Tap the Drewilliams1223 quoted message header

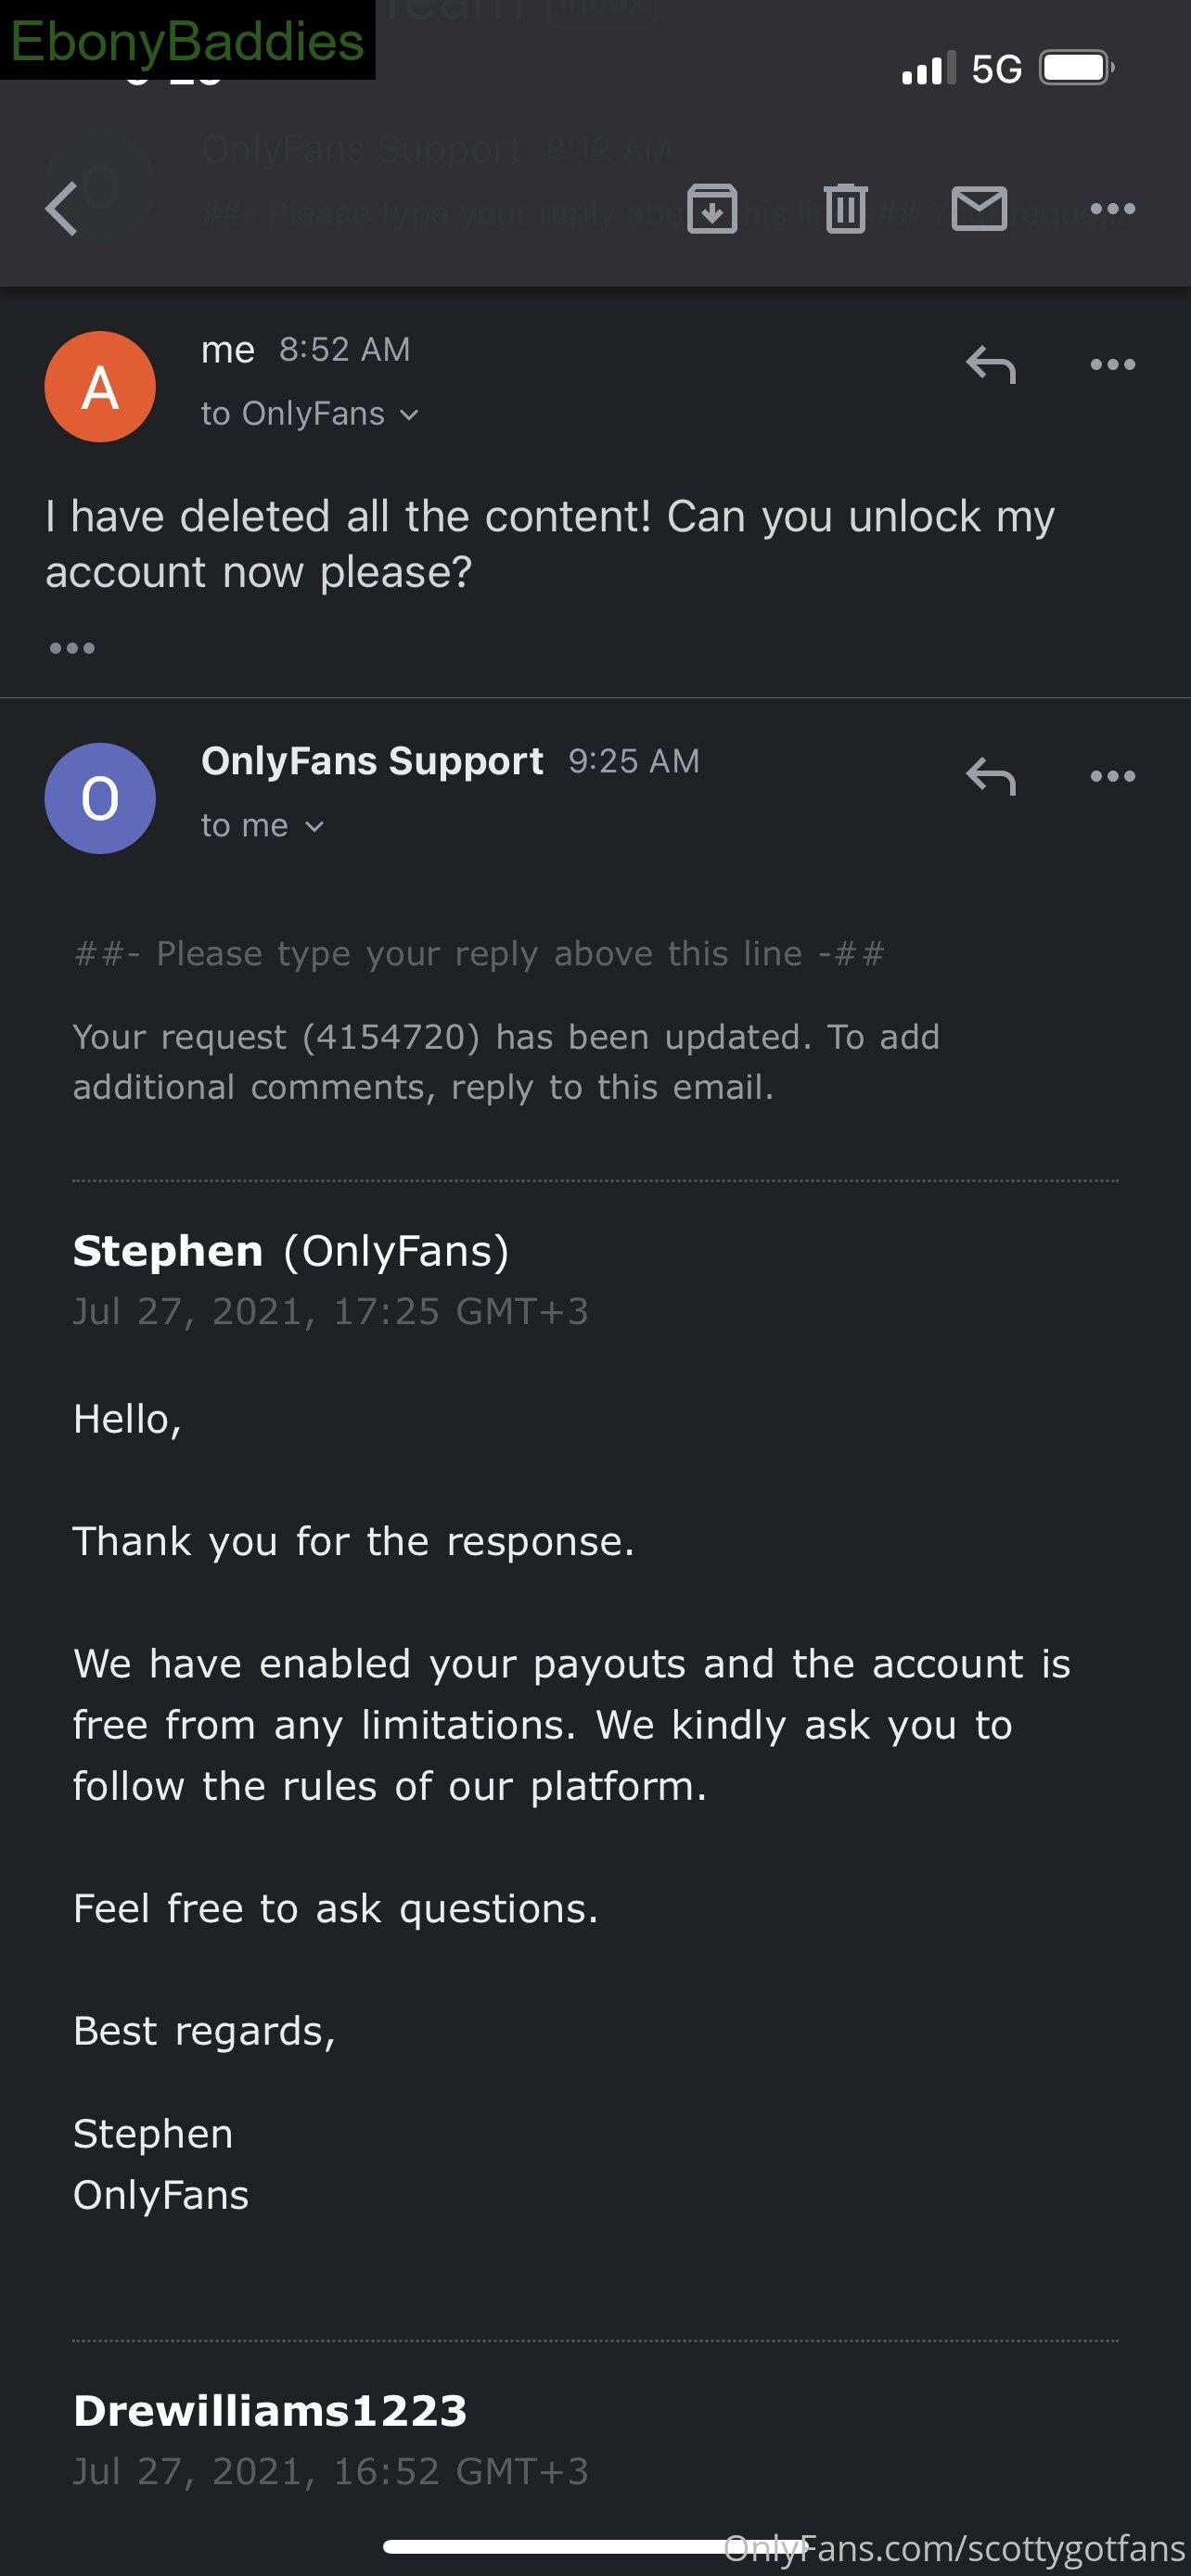click(x=270, y=2412)
